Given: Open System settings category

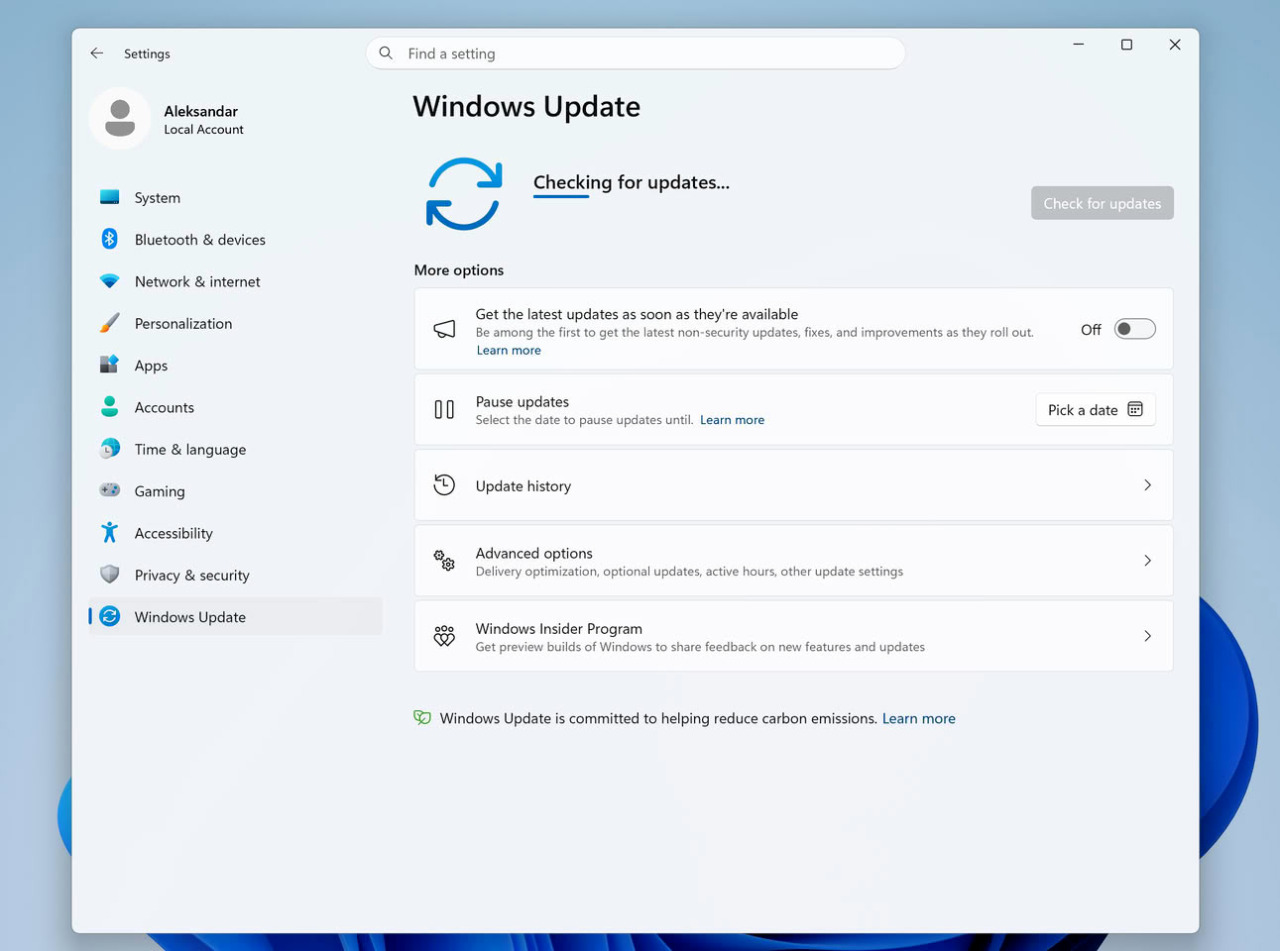Looking at the screenshot, I should click(x=235, y=198).
